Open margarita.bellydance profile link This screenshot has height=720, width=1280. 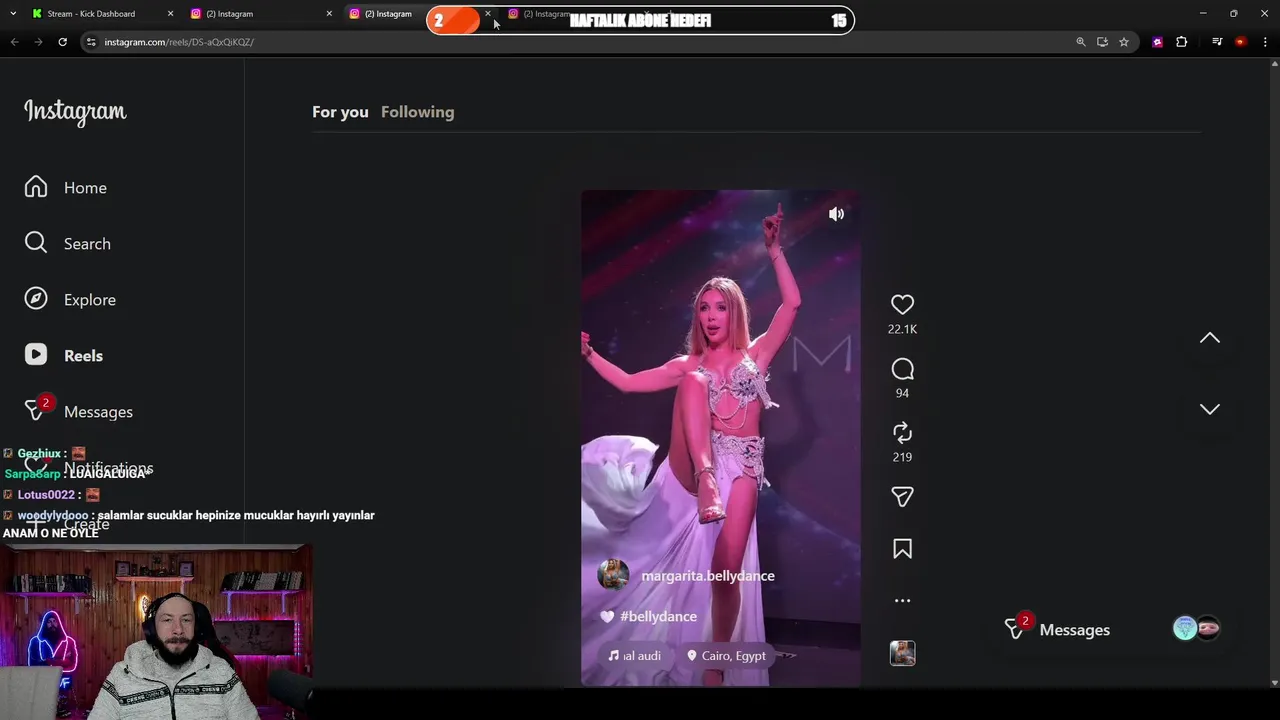[x=707, y=576]
